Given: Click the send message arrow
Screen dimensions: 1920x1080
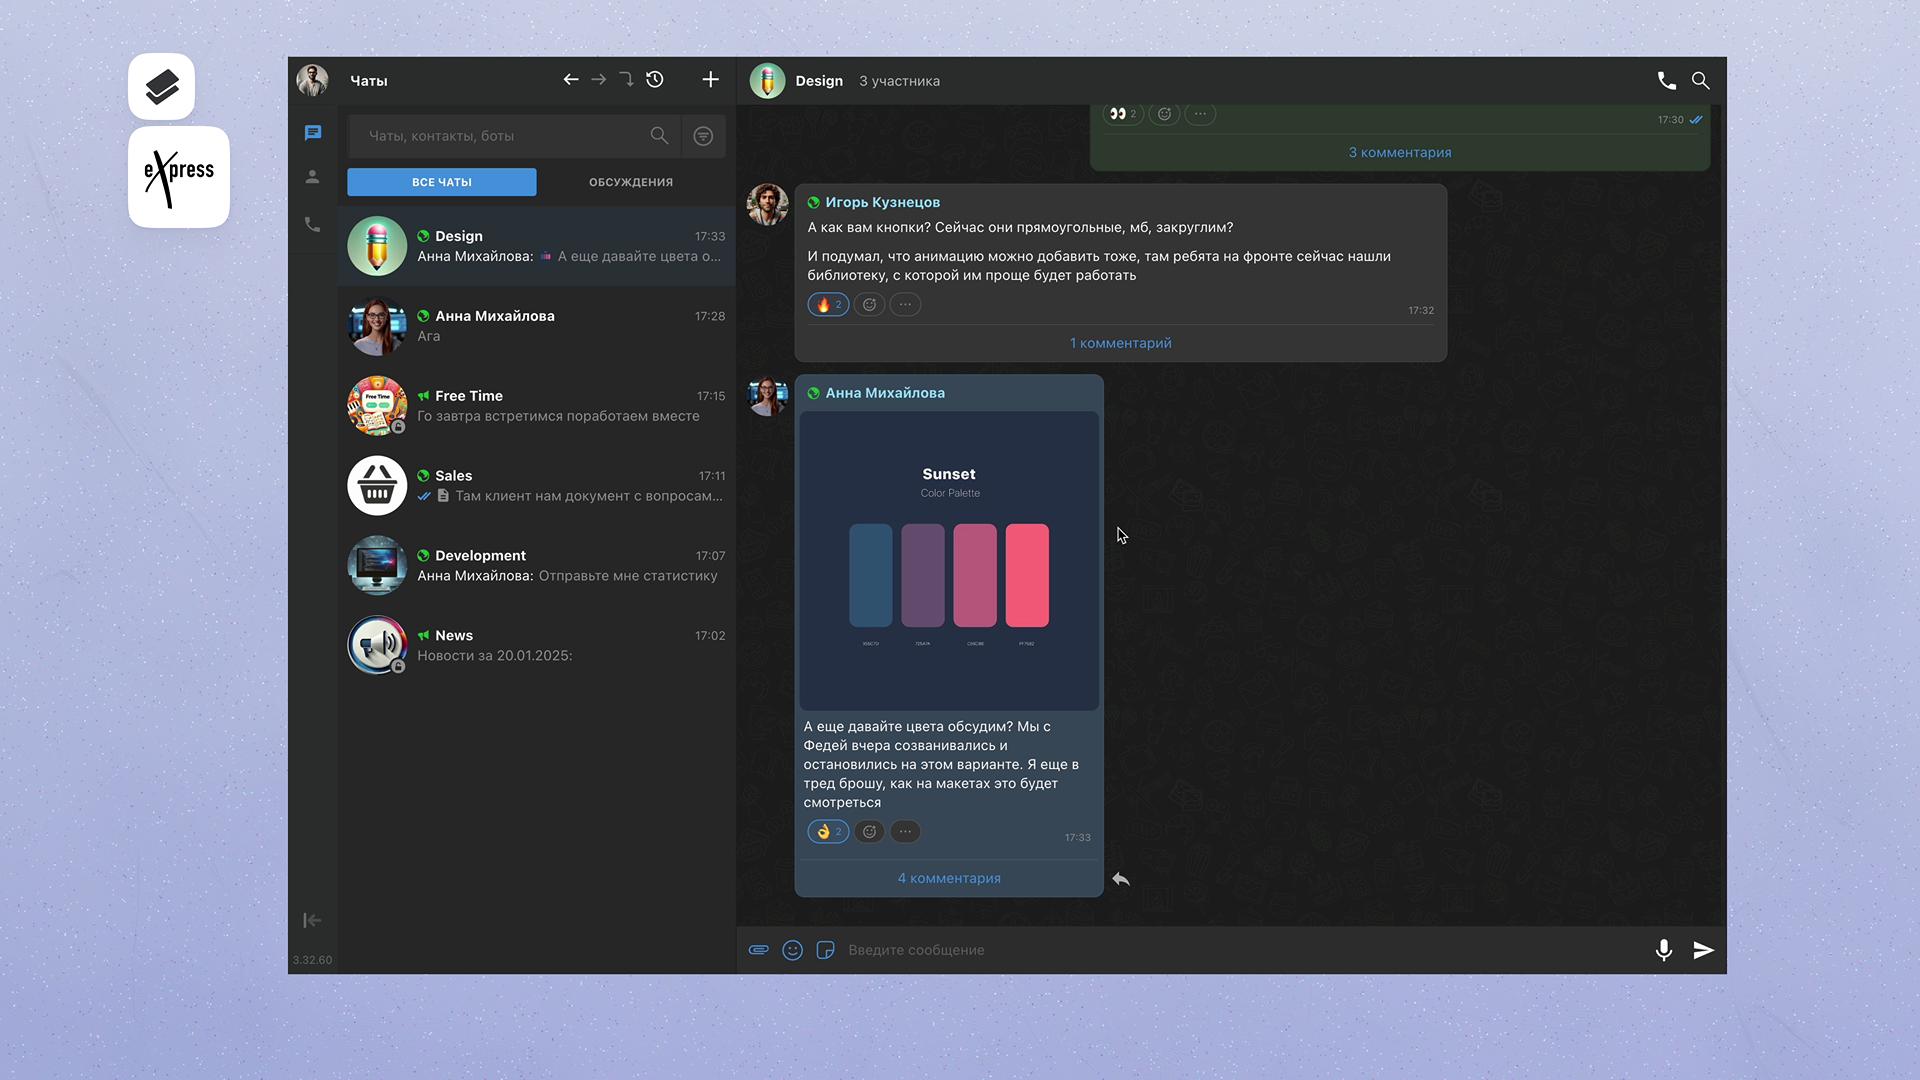Looking at the screenshot, I should pyautogui.click(x=1703, y=950).
